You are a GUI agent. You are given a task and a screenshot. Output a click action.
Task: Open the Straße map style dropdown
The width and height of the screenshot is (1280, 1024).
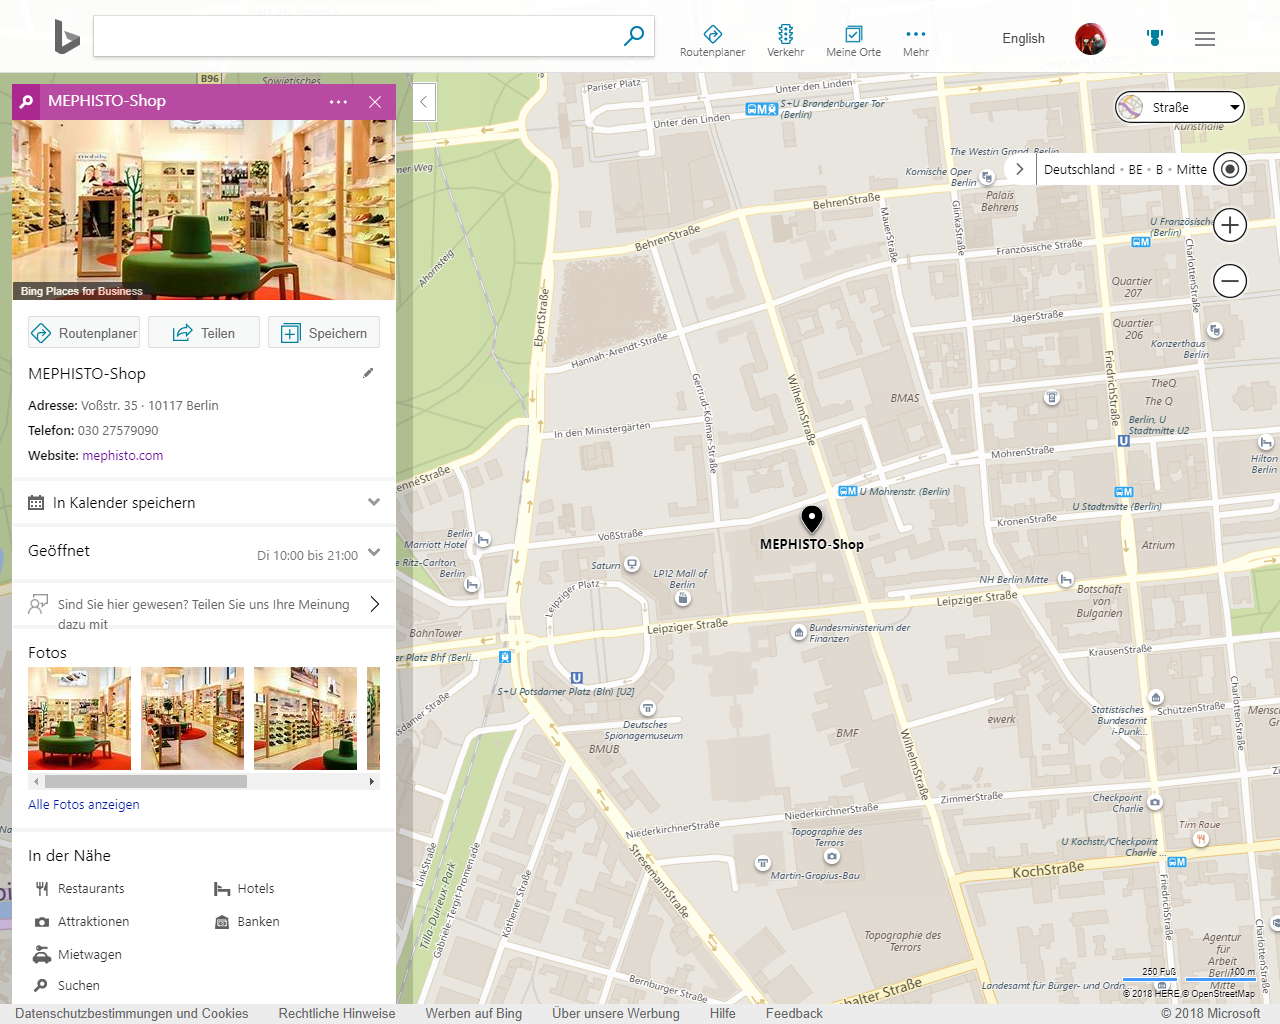pos(1180,107)
